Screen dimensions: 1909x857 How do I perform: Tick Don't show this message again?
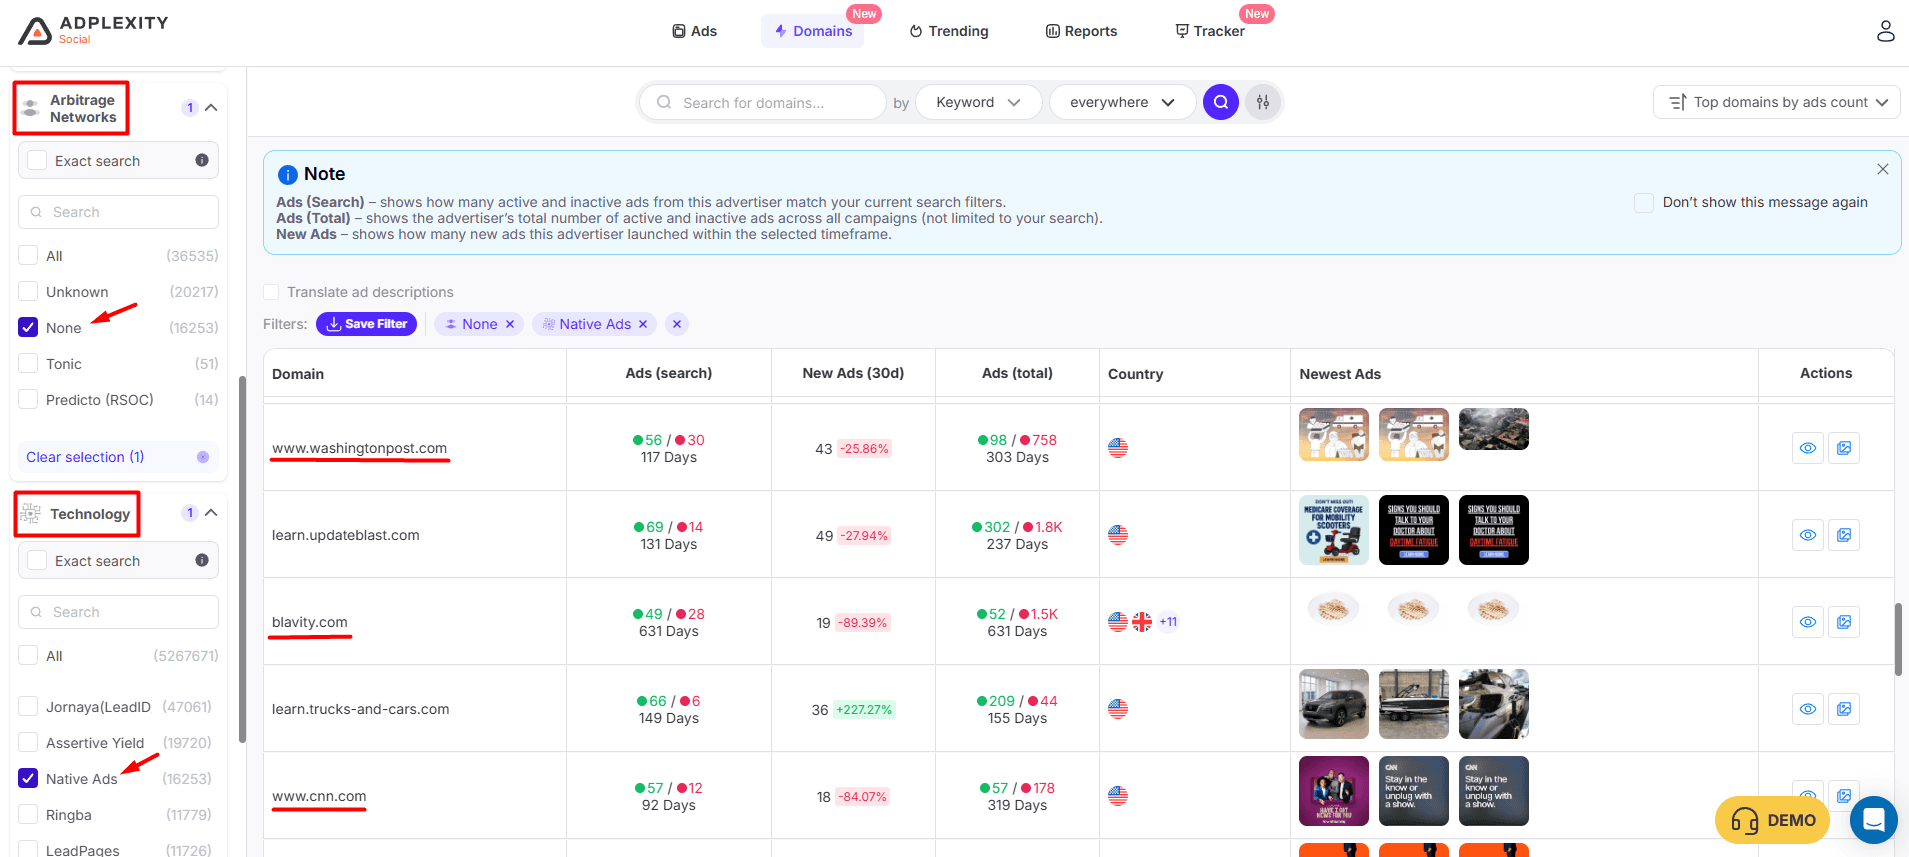[x=1644, y=202]
